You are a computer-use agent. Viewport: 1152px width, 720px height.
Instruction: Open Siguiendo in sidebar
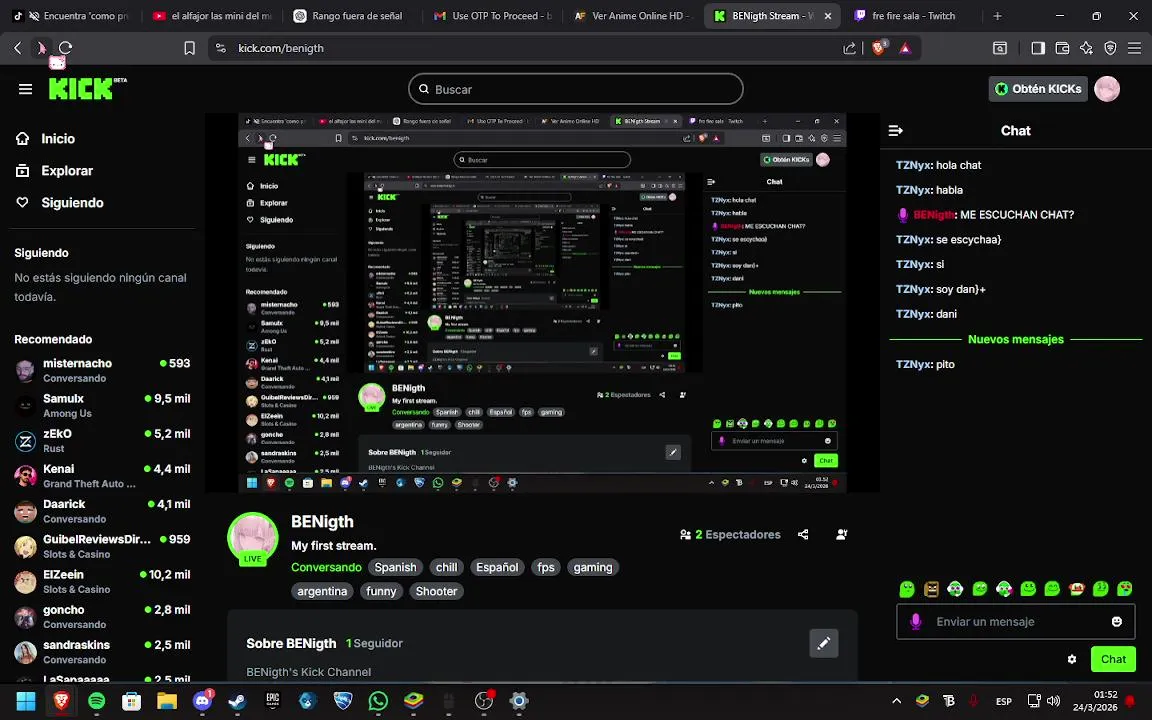click(x=60, y=203)
